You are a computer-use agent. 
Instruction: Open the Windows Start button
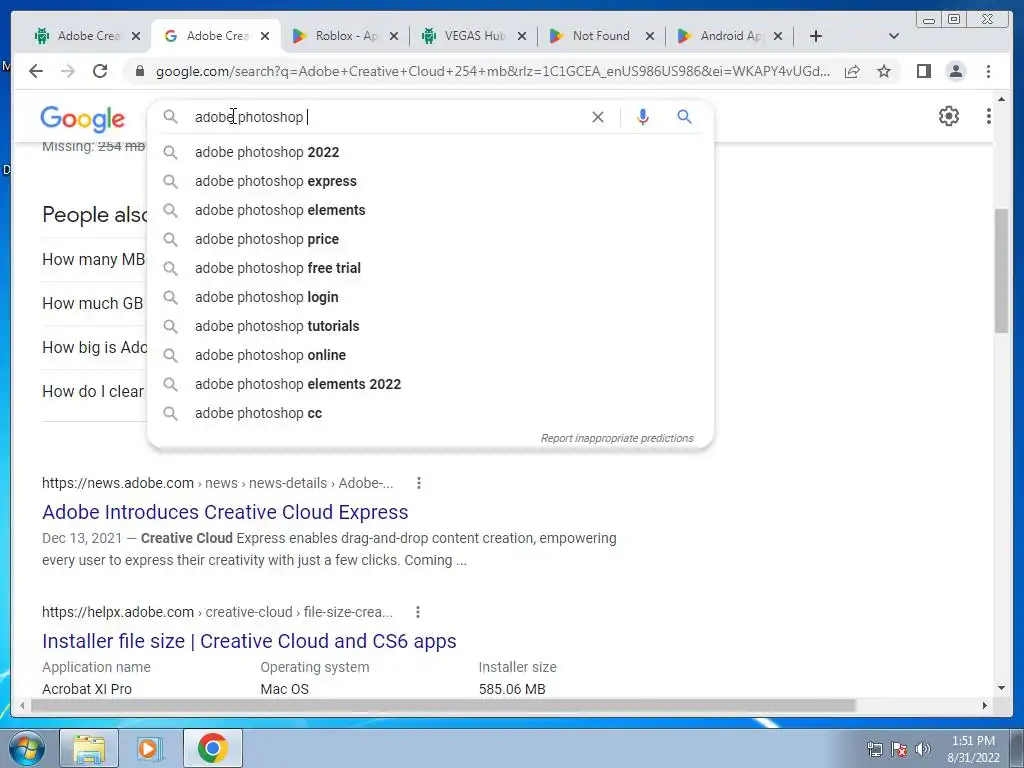pyautogui.click(x=27, y=748)
